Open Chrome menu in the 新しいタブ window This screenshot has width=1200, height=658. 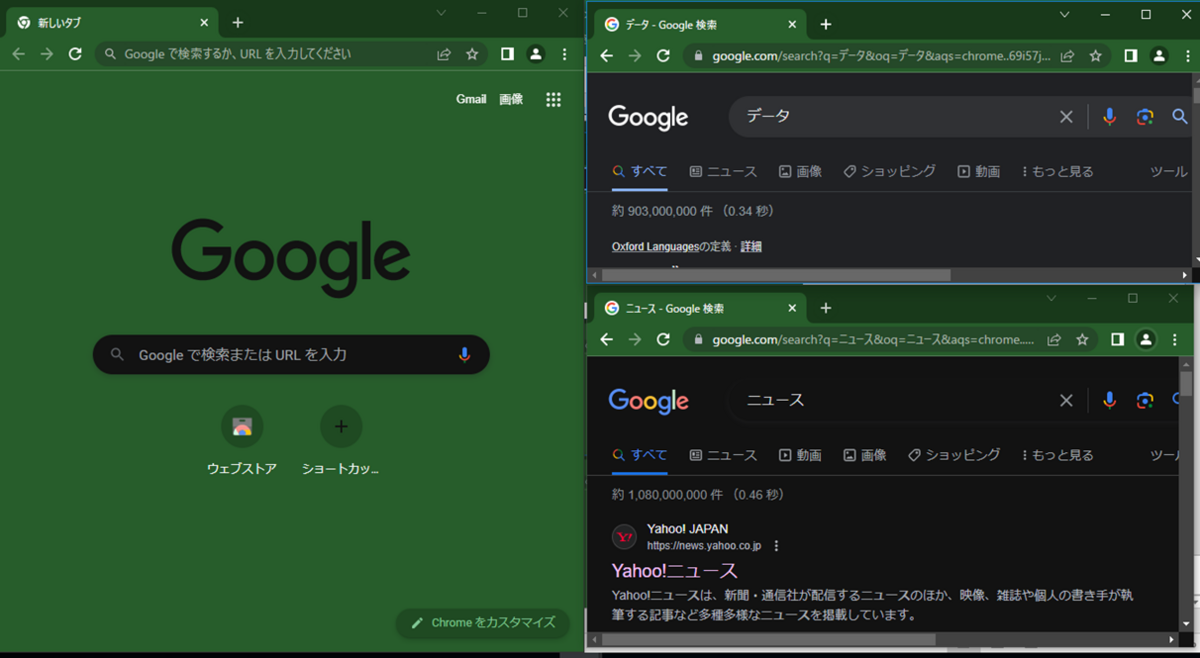coord(565,54)
